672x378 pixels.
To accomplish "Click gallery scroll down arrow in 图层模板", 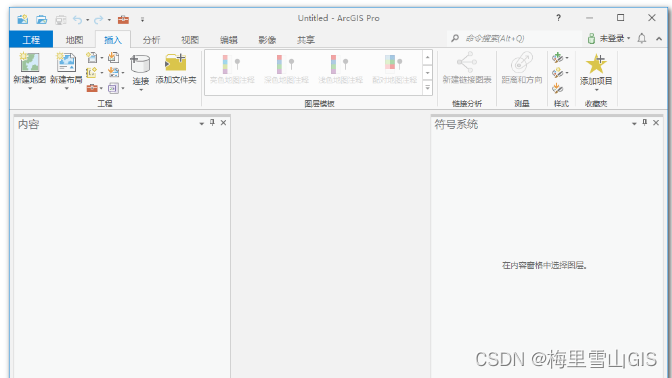I will (x=427, y=73).
